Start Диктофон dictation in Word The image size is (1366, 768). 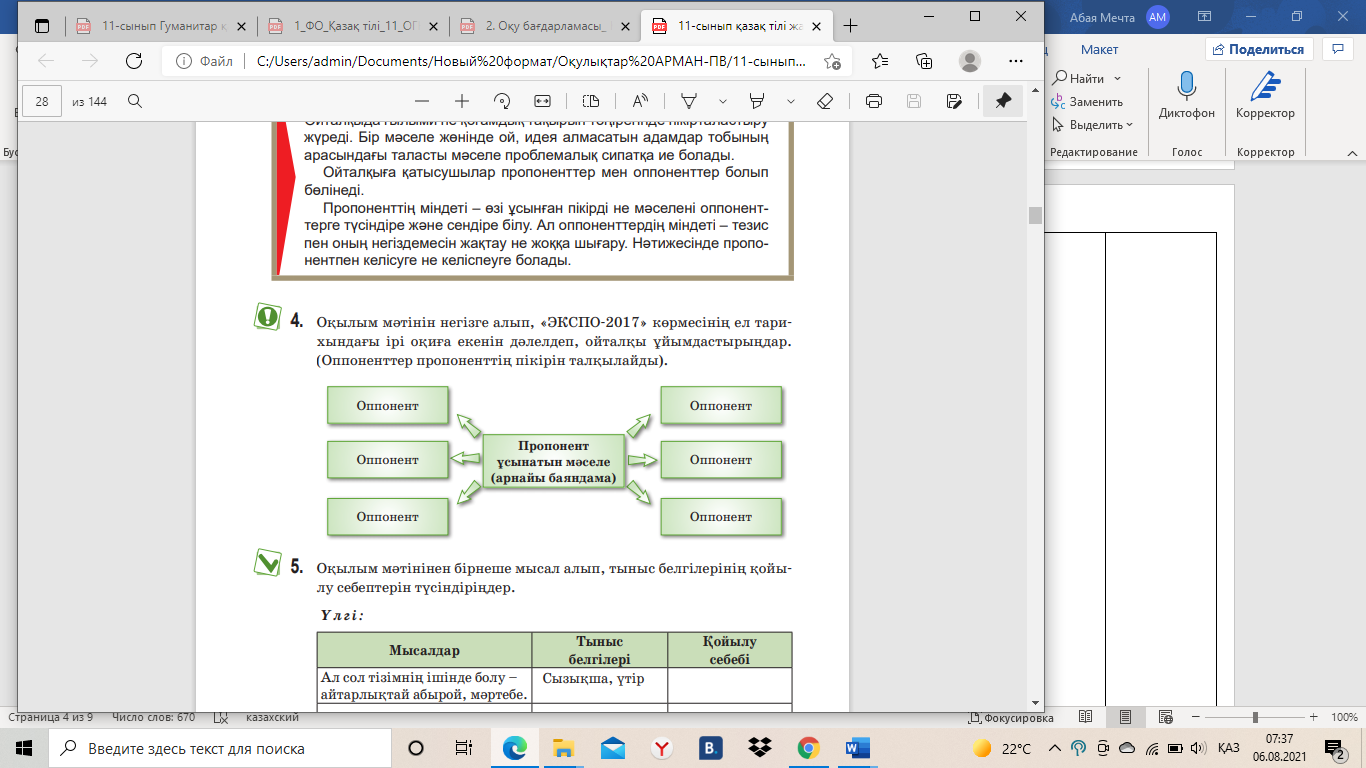point(1187,97)
